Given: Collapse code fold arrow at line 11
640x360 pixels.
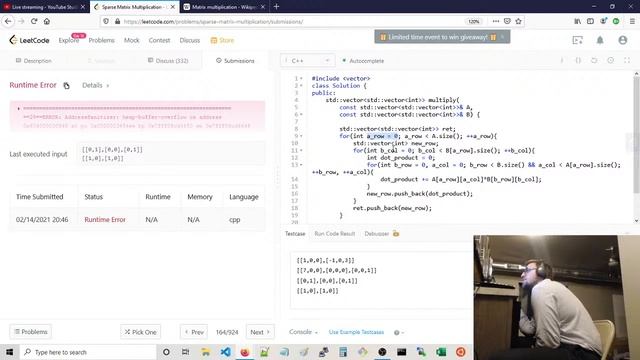Looking at the screenshot, I should click(x=302, y=150).
